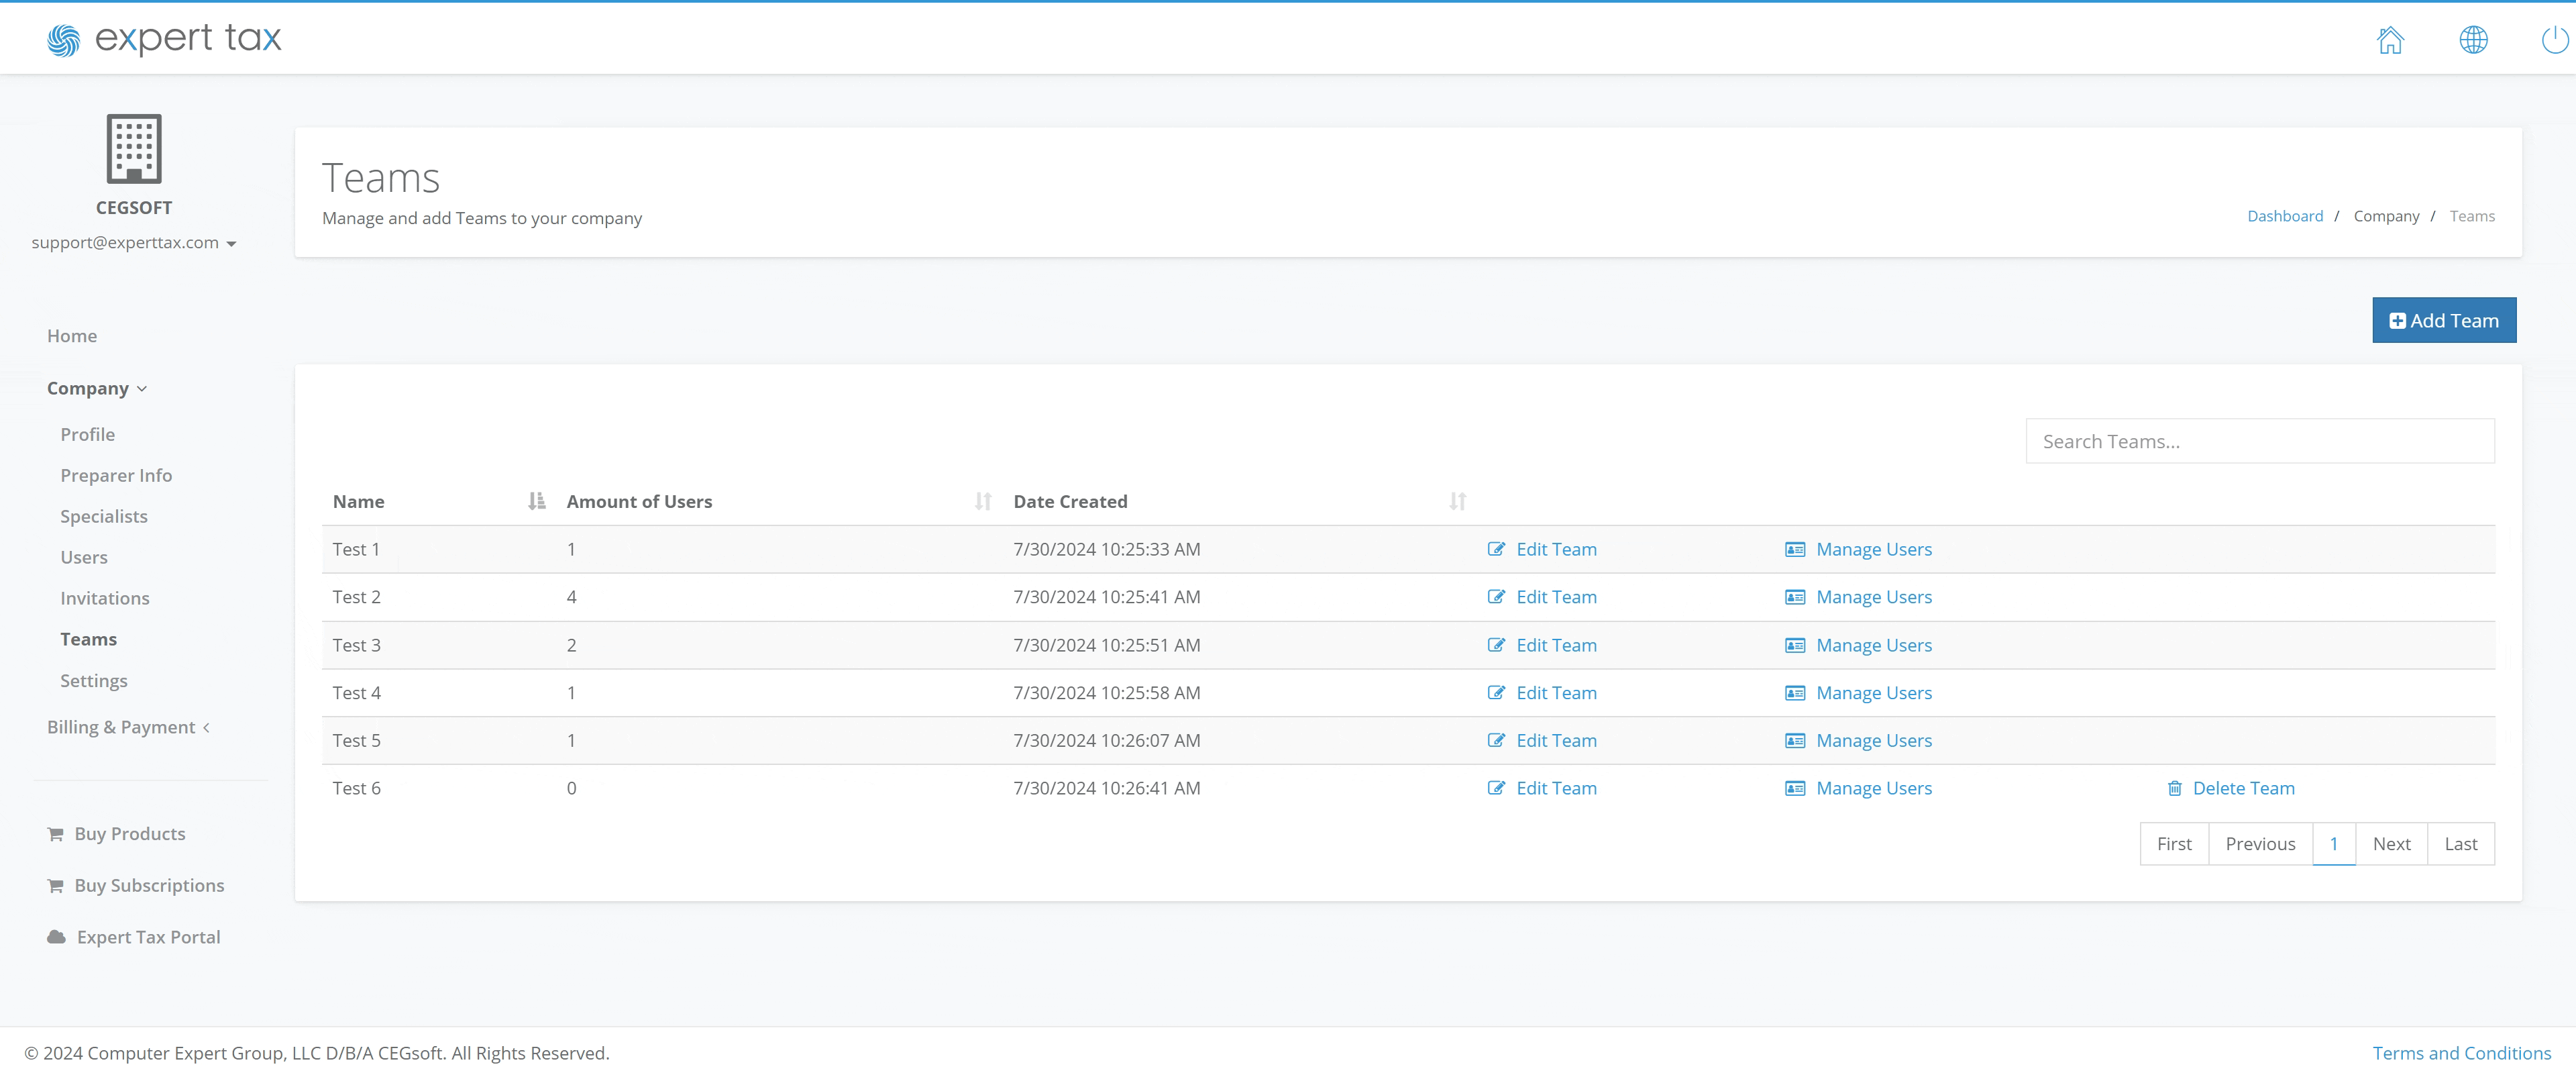Sort by Date Created arrows icon
This screenshot has height=1079, width=2576.
pos(1457,501)
